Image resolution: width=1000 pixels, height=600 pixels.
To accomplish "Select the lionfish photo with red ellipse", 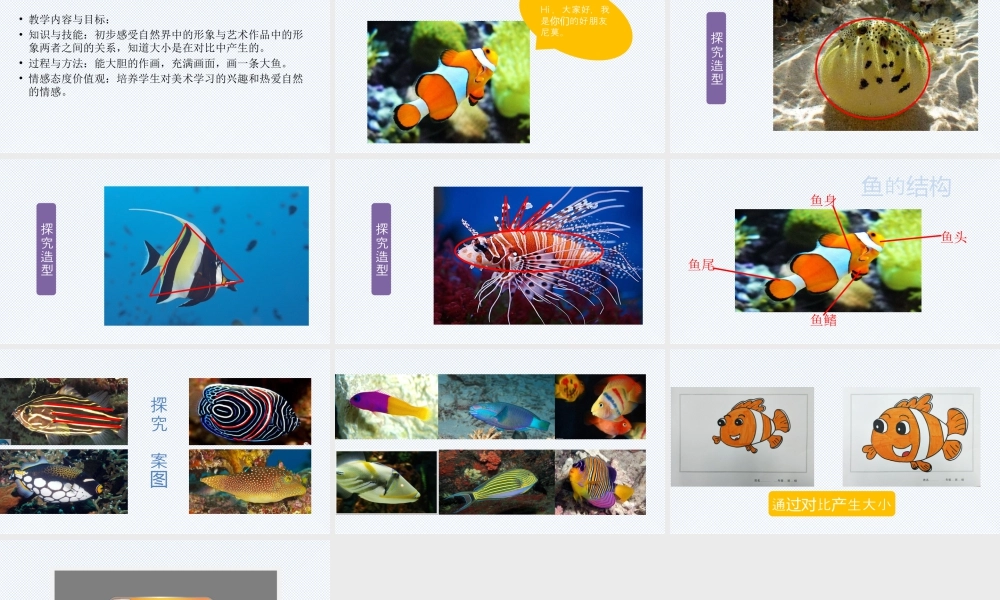I will click(537, 255).
